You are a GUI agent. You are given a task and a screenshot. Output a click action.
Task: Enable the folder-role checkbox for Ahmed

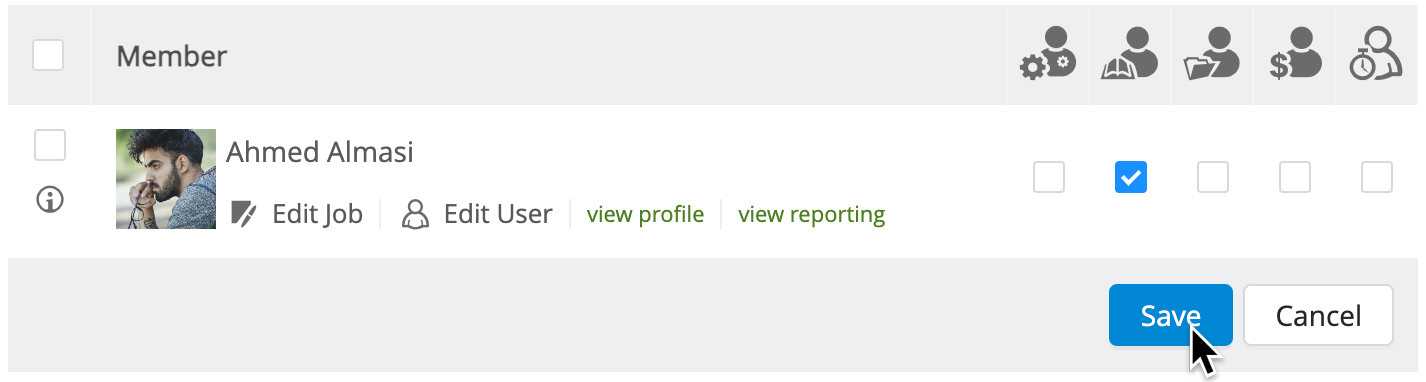tap(1213, 177)
